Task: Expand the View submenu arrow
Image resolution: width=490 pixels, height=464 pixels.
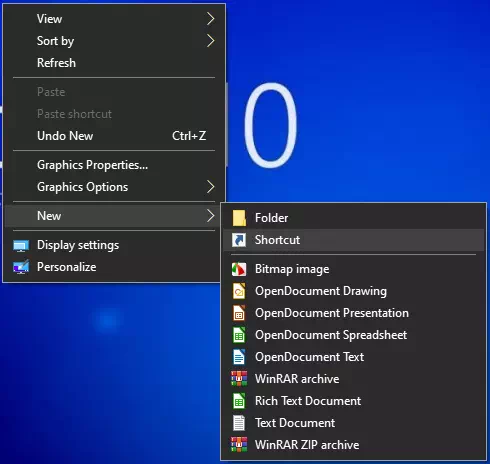Action: click(210, 19)
